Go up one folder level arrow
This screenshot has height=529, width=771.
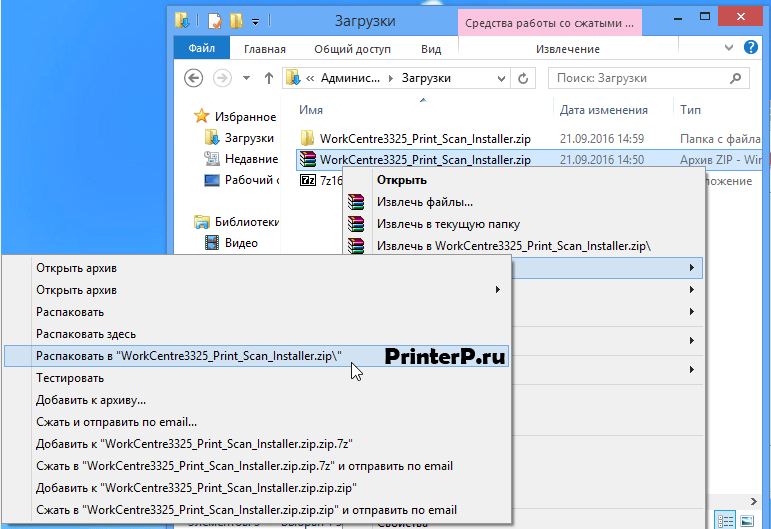click(x=268, y=78)
